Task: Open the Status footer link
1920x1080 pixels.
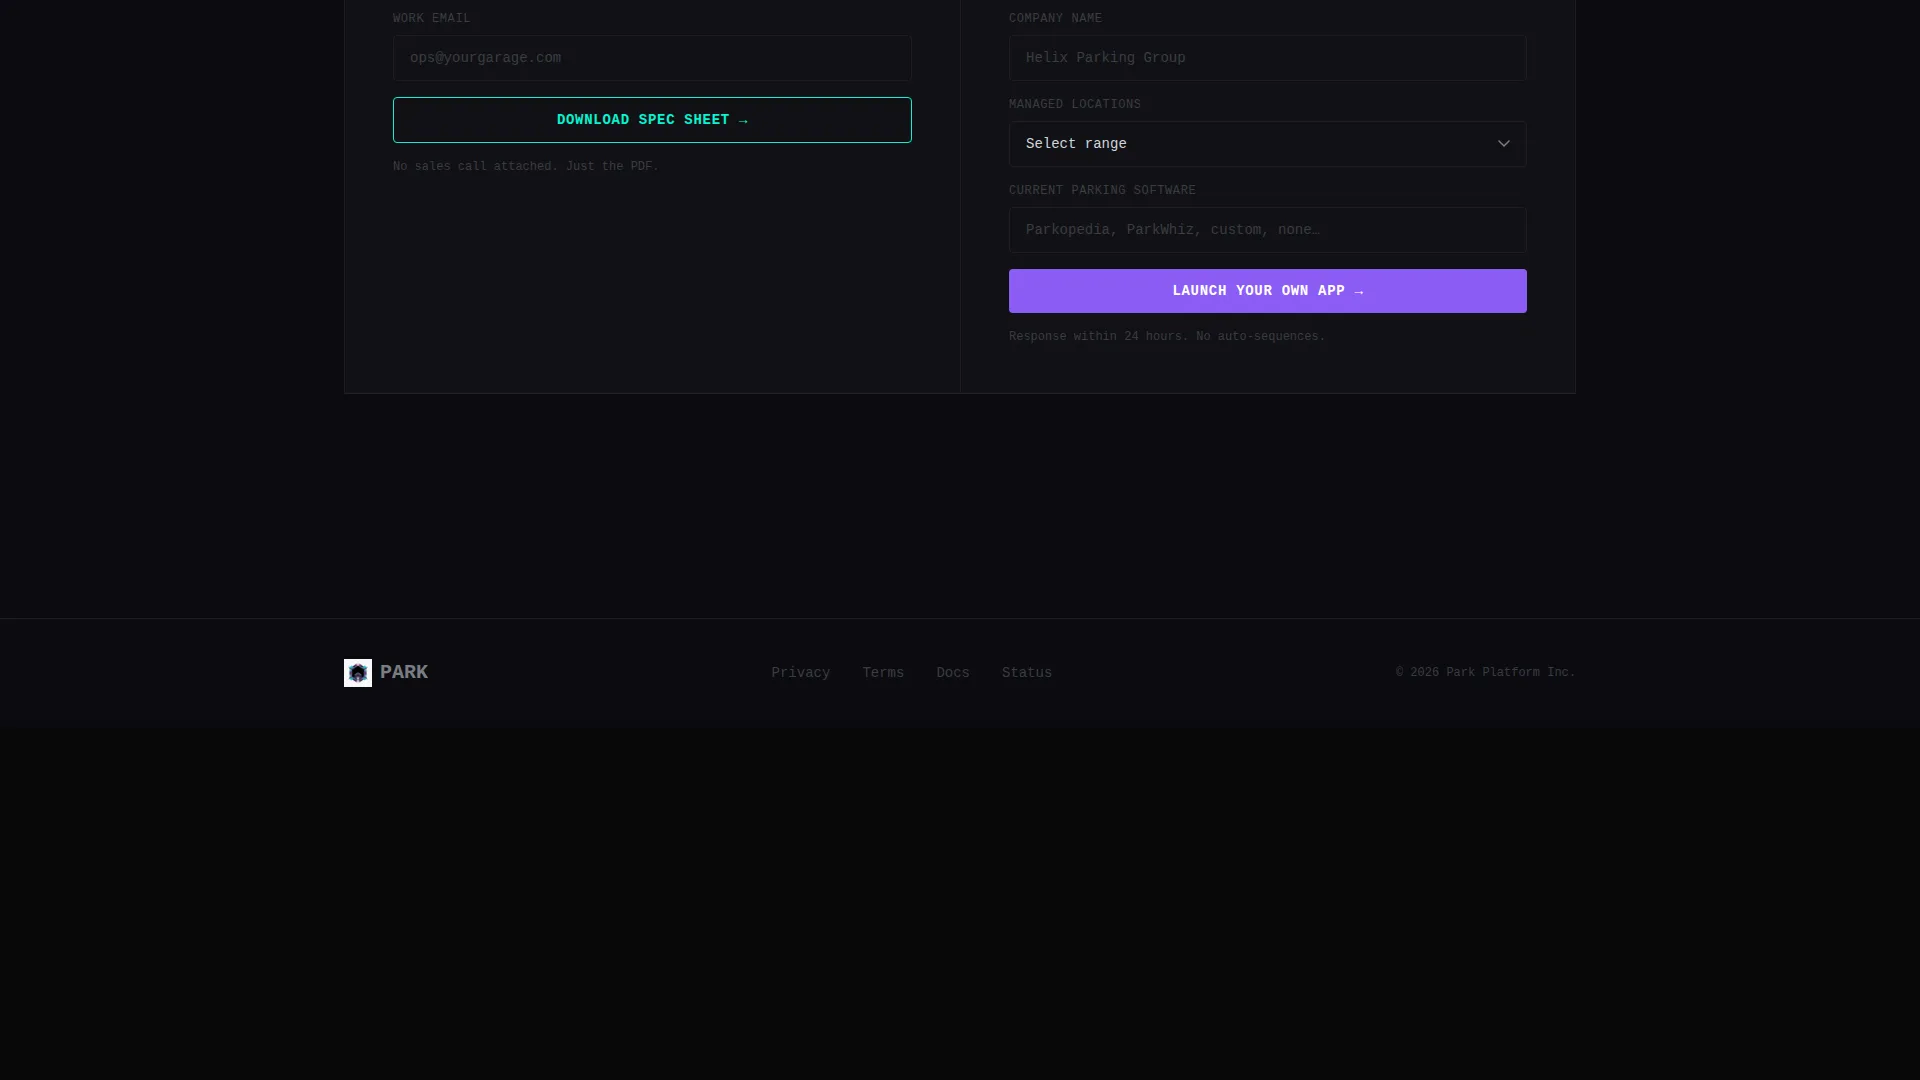Action: (x=1027, y=673)
